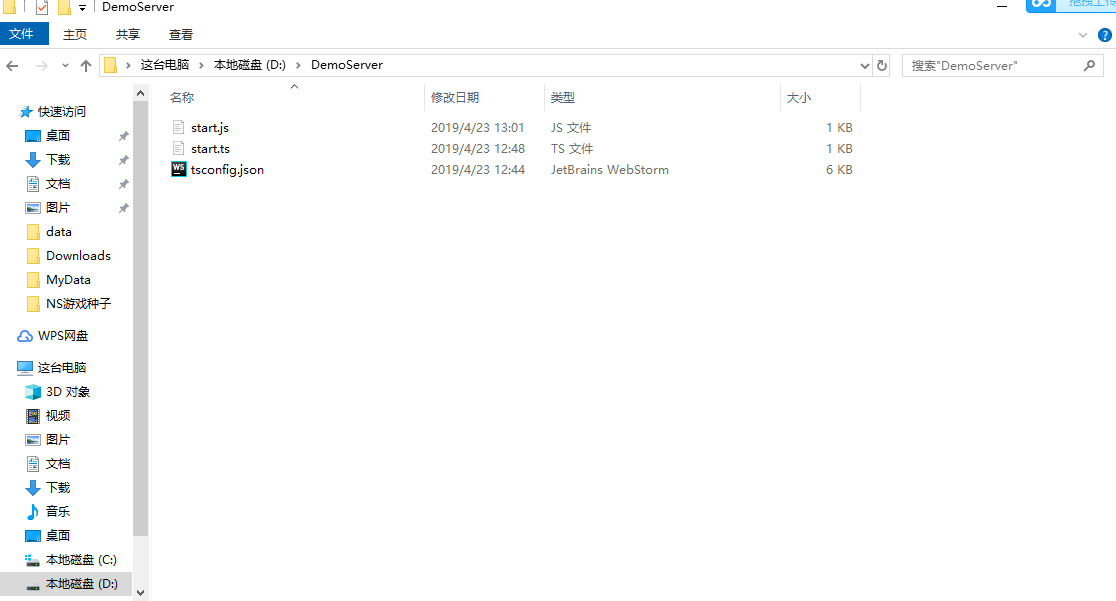
Task: Open WPS网盘 in the navigation pane
Action: pos(63,335)
